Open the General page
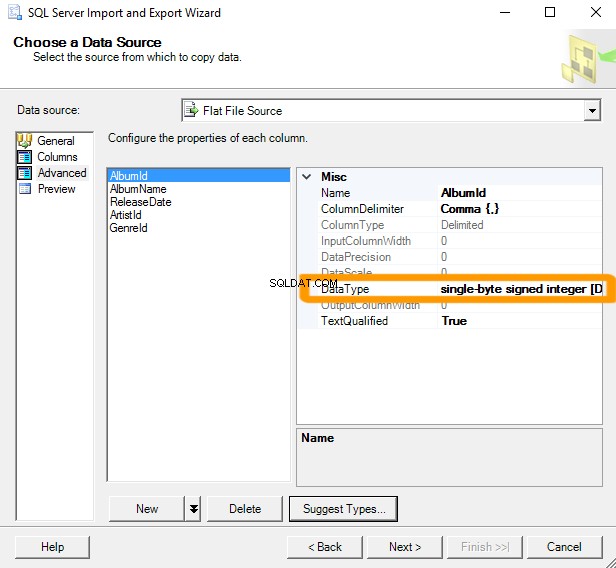This screenshot has height=568, width=616. 55,141
